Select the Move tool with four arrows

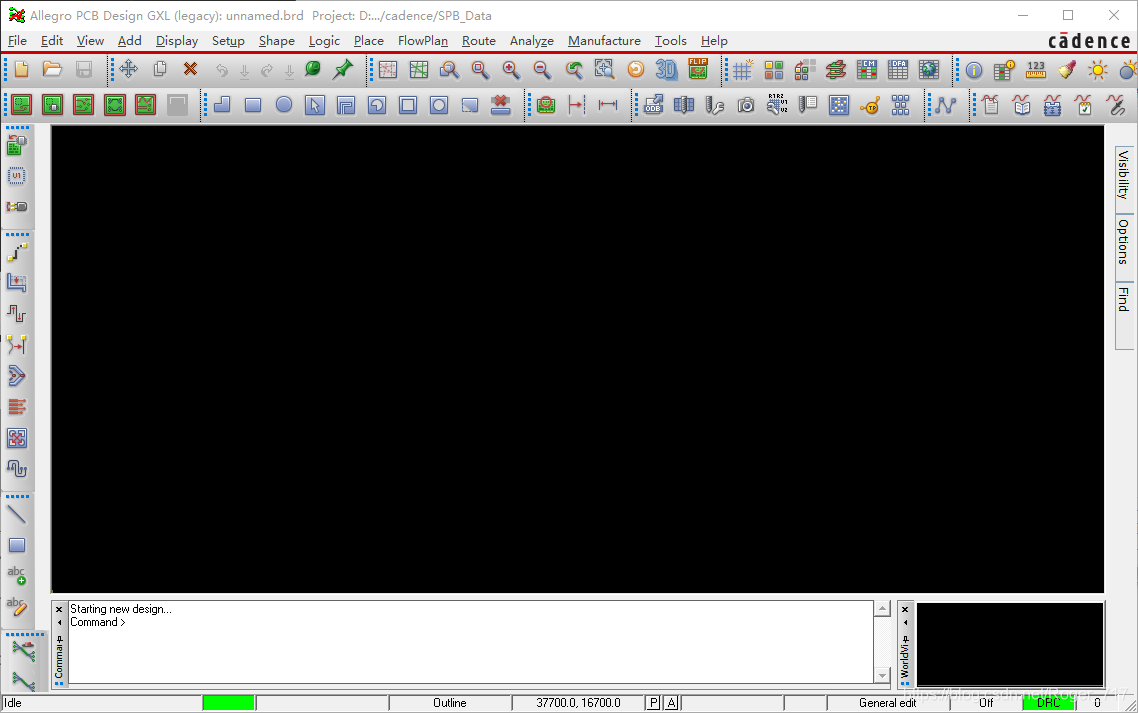128,70
